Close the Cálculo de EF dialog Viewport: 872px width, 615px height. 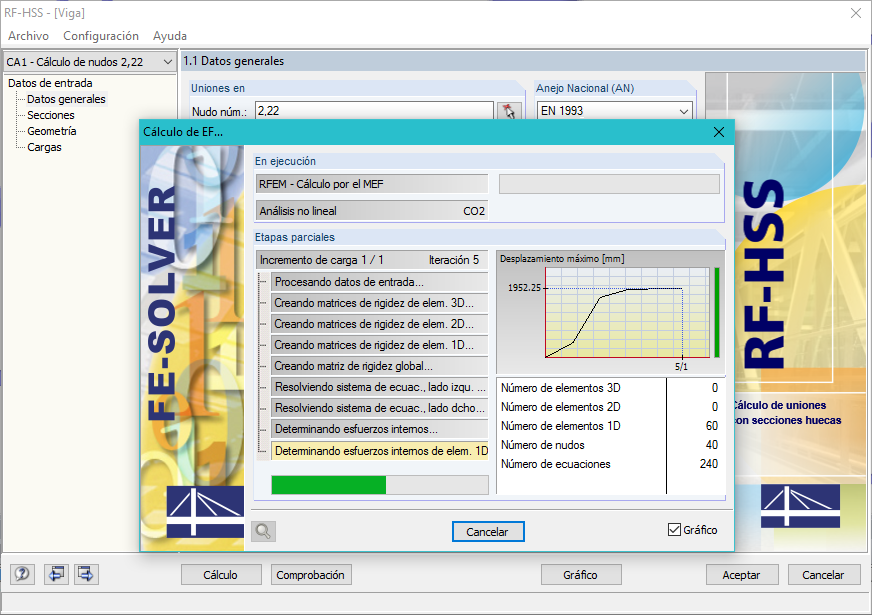[x=719, y=132]
